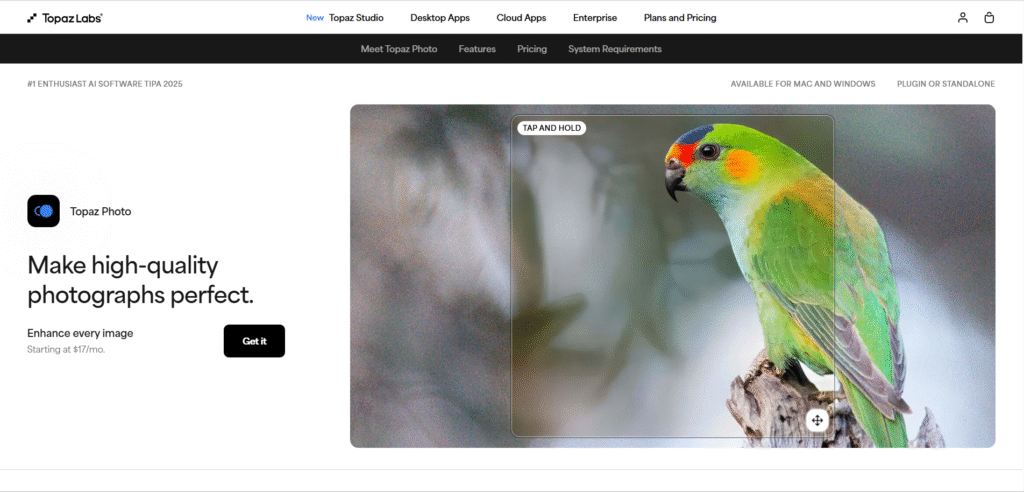
Task: Click the #1 Enthusiast AI Software TIPA text
Action: [x=105, y=84]
